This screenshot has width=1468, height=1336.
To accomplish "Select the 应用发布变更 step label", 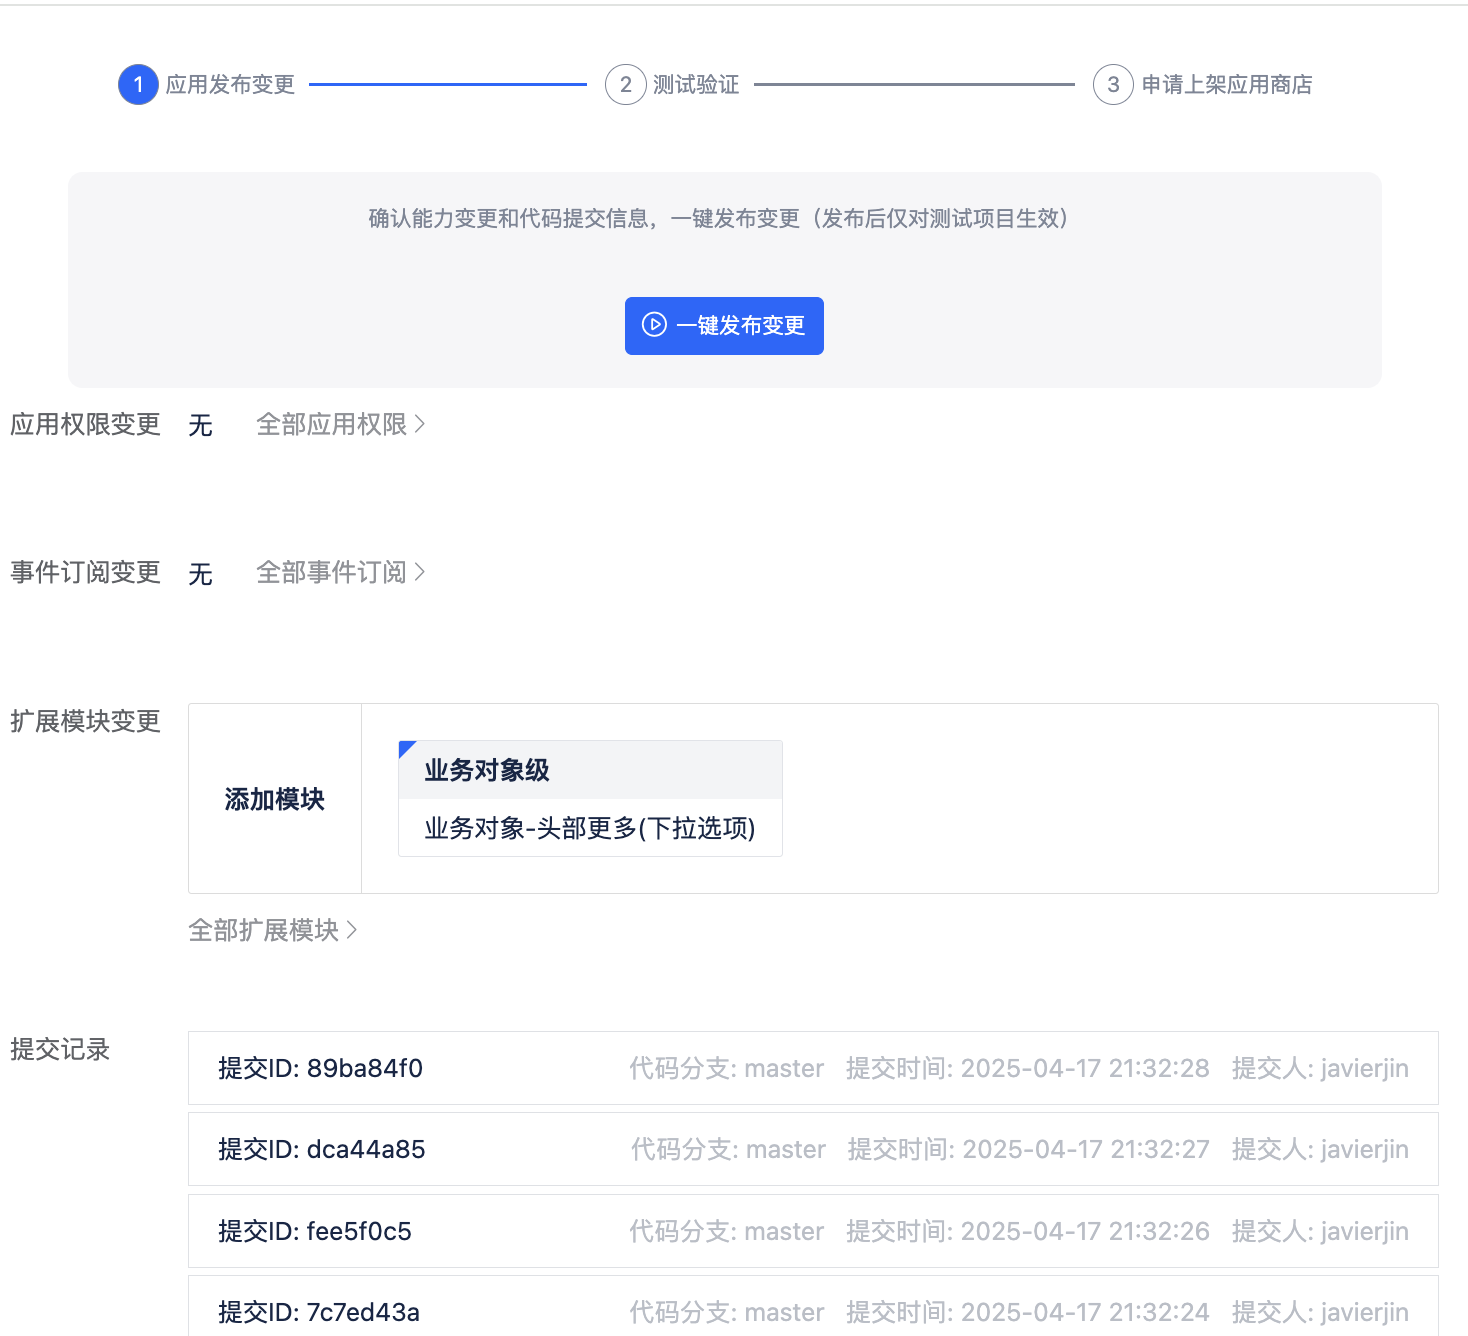I will (230, 85).
